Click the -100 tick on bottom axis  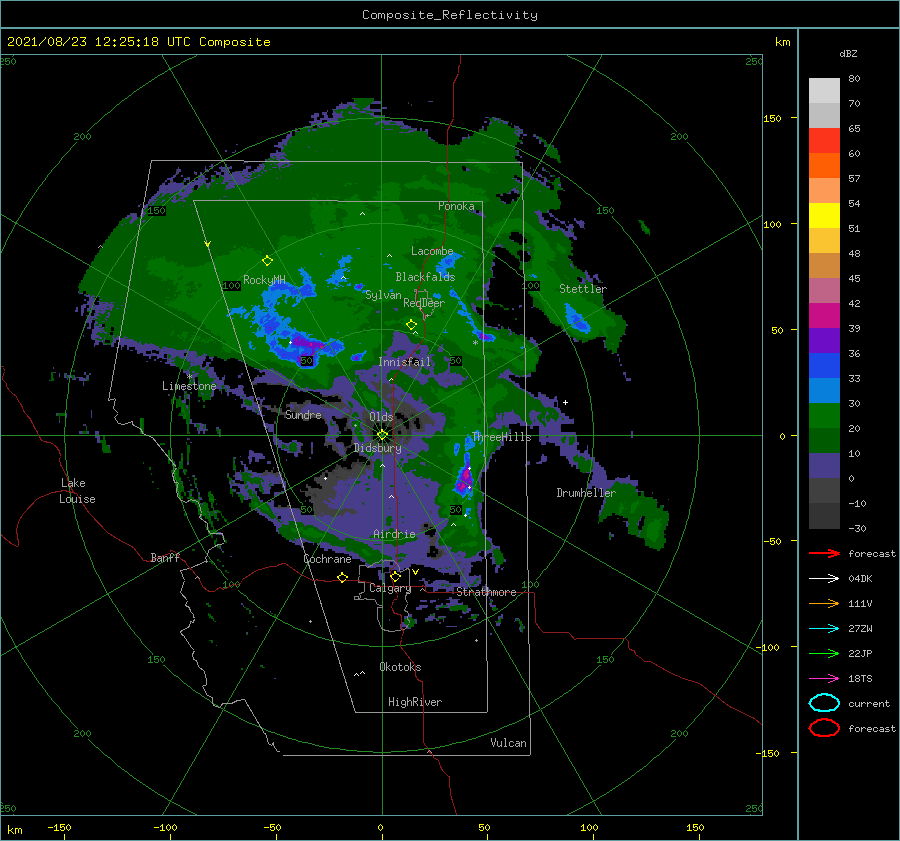click(165, 827)
